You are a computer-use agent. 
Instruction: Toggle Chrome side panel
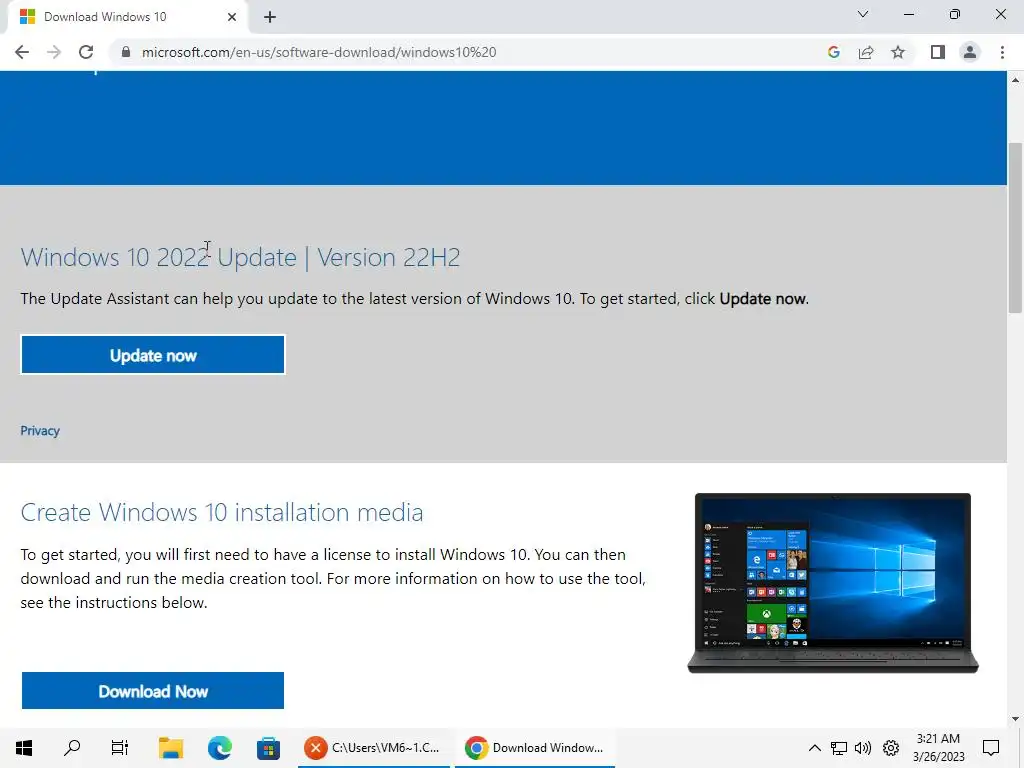pos(938,52)
